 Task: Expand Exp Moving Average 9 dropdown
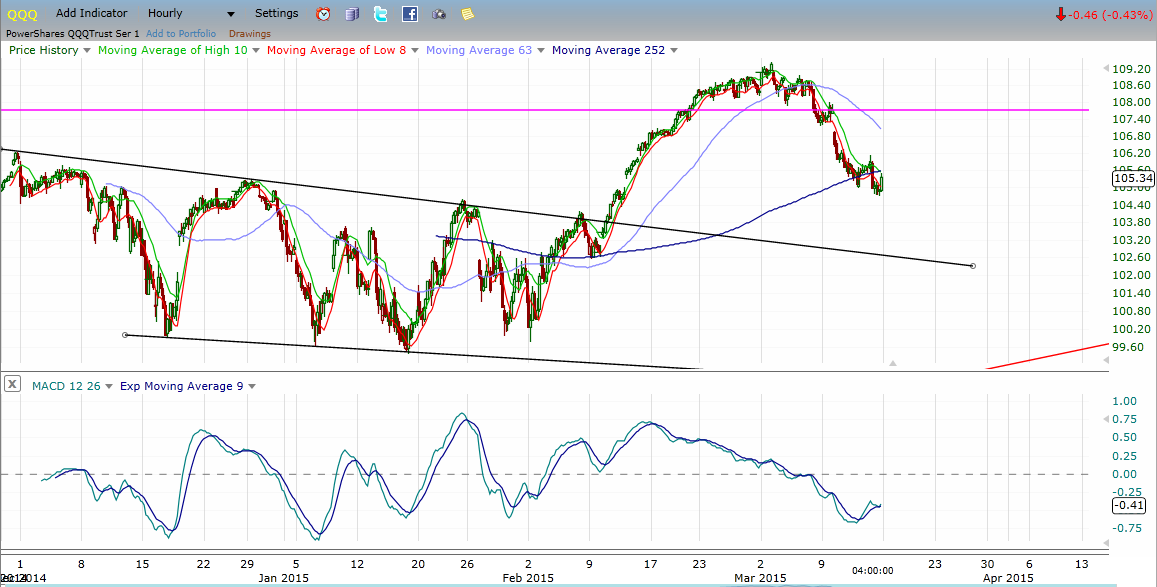[x=252, y=386]
